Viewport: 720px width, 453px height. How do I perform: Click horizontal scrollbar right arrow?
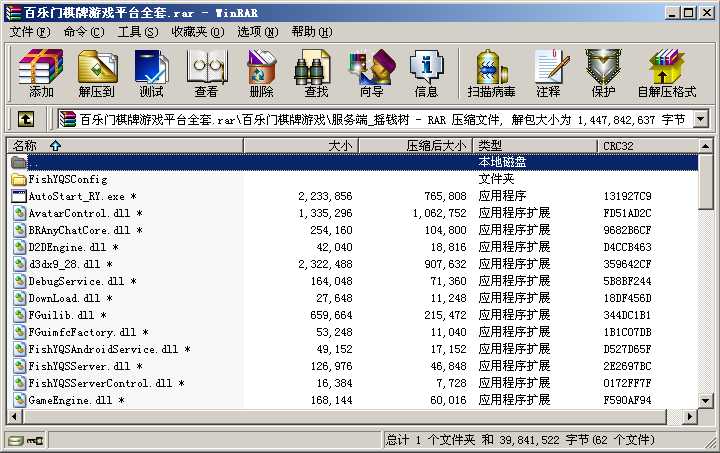click(x=690, y=417)
